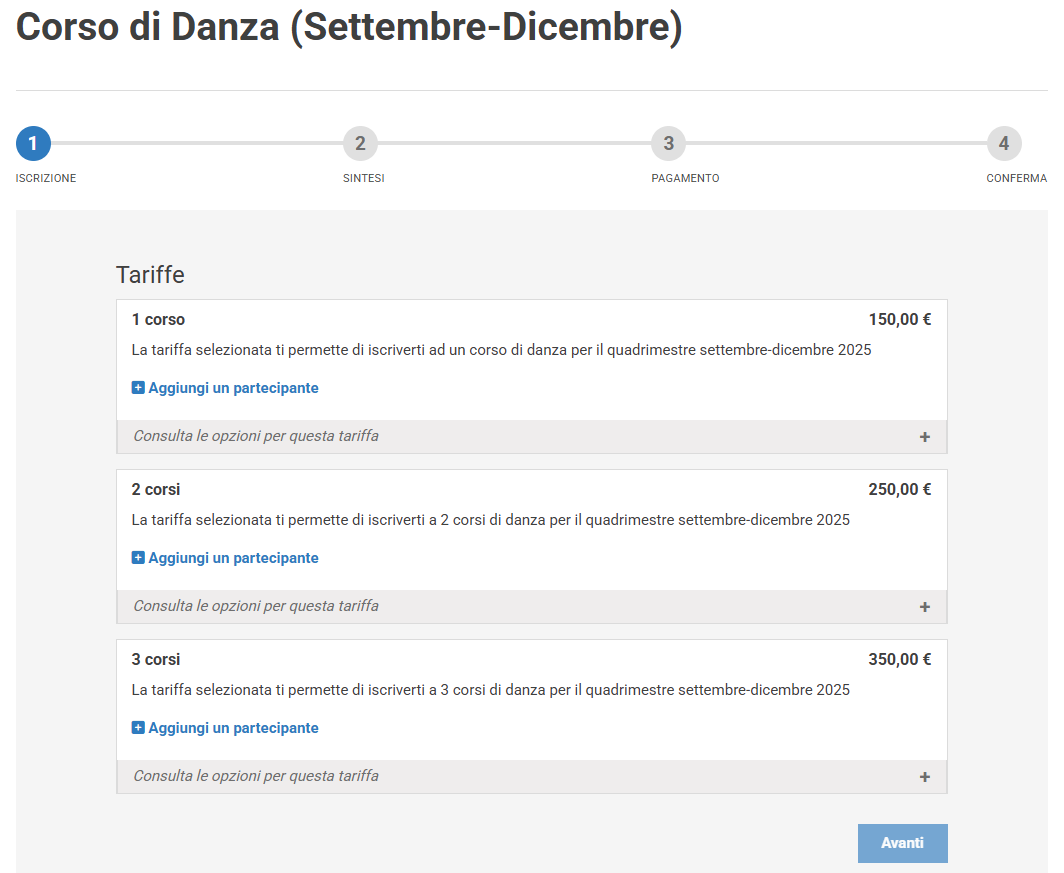Click the 350,00 € price of 3 corsi
1064x873 pixels.
click(x=899, y=659)
